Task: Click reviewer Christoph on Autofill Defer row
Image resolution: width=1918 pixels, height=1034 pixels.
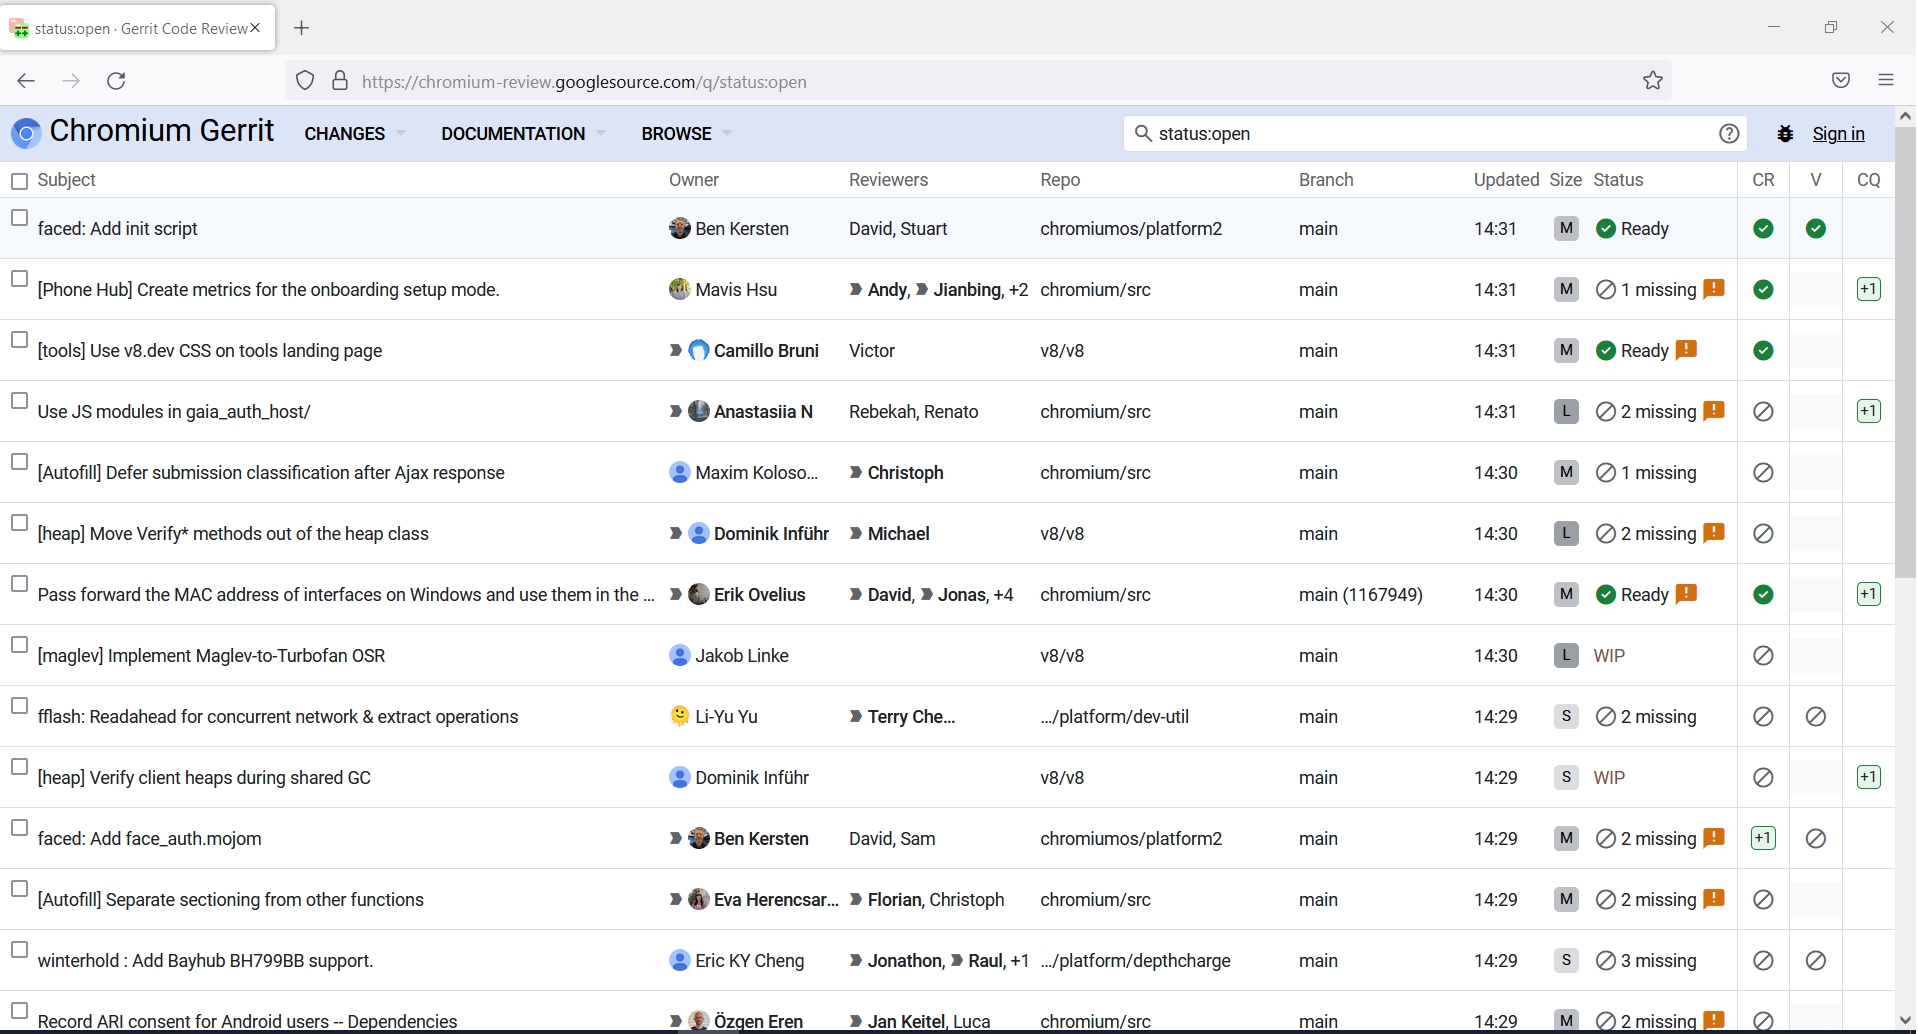Action: (x=905, y=473)
